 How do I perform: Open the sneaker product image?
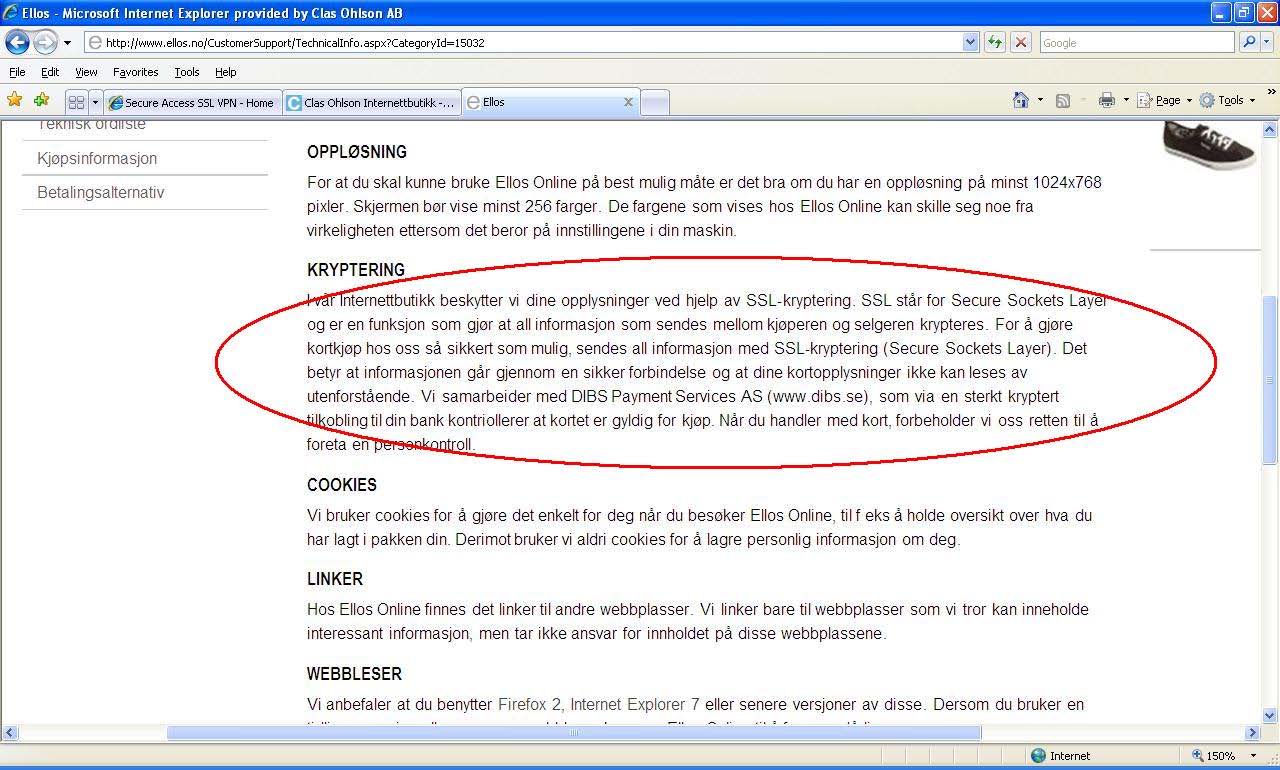1210,145
